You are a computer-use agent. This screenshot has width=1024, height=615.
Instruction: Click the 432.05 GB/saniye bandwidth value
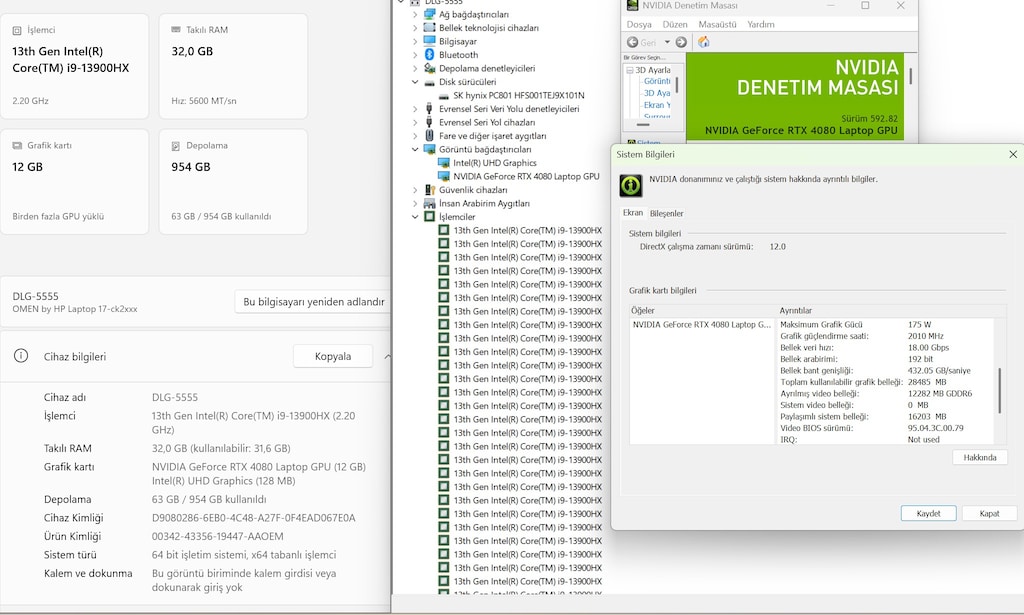(x=939, y=371)
